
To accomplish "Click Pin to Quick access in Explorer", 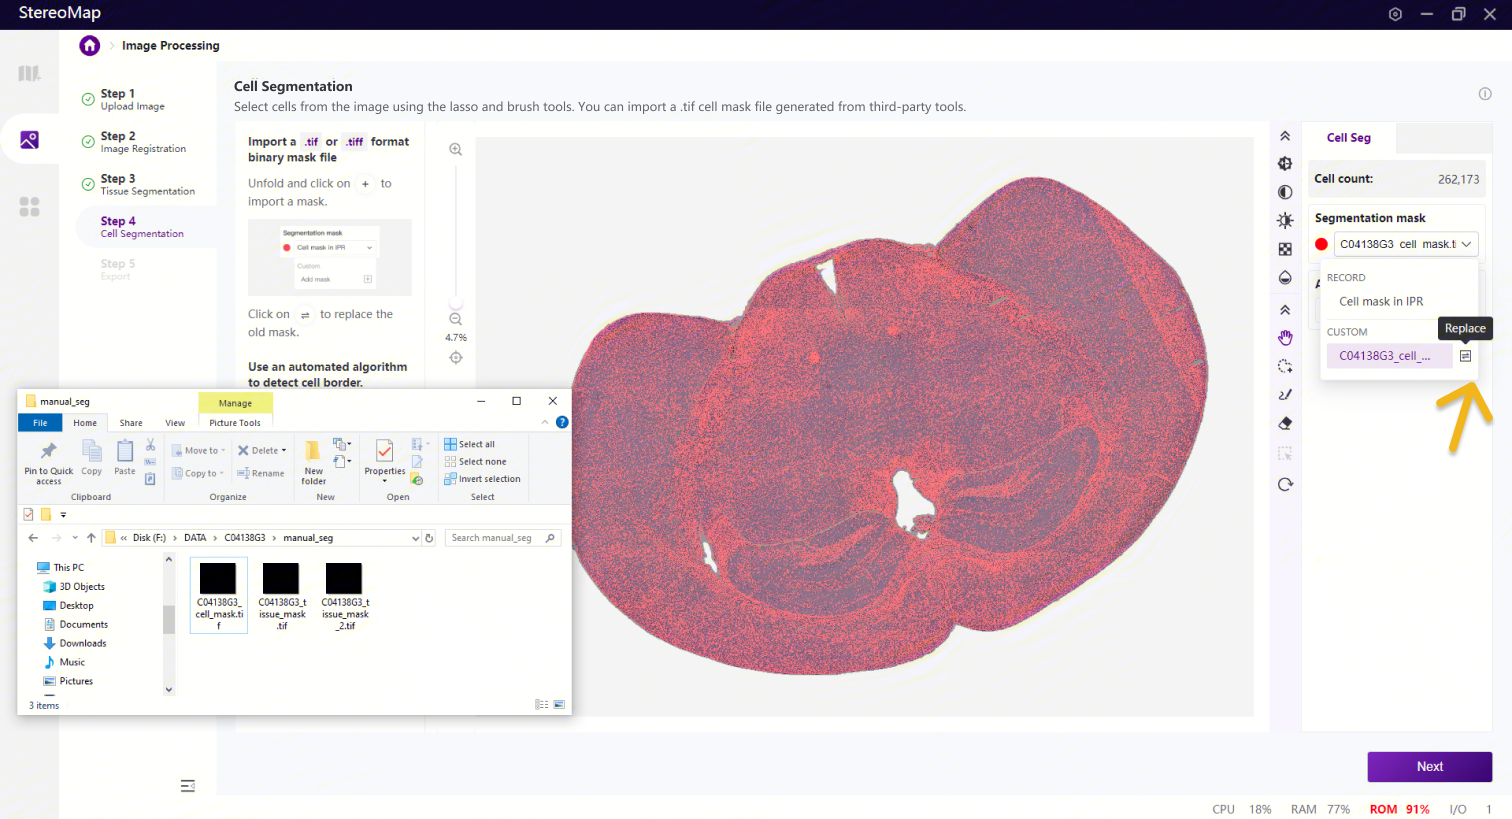I will click(49, 462).
